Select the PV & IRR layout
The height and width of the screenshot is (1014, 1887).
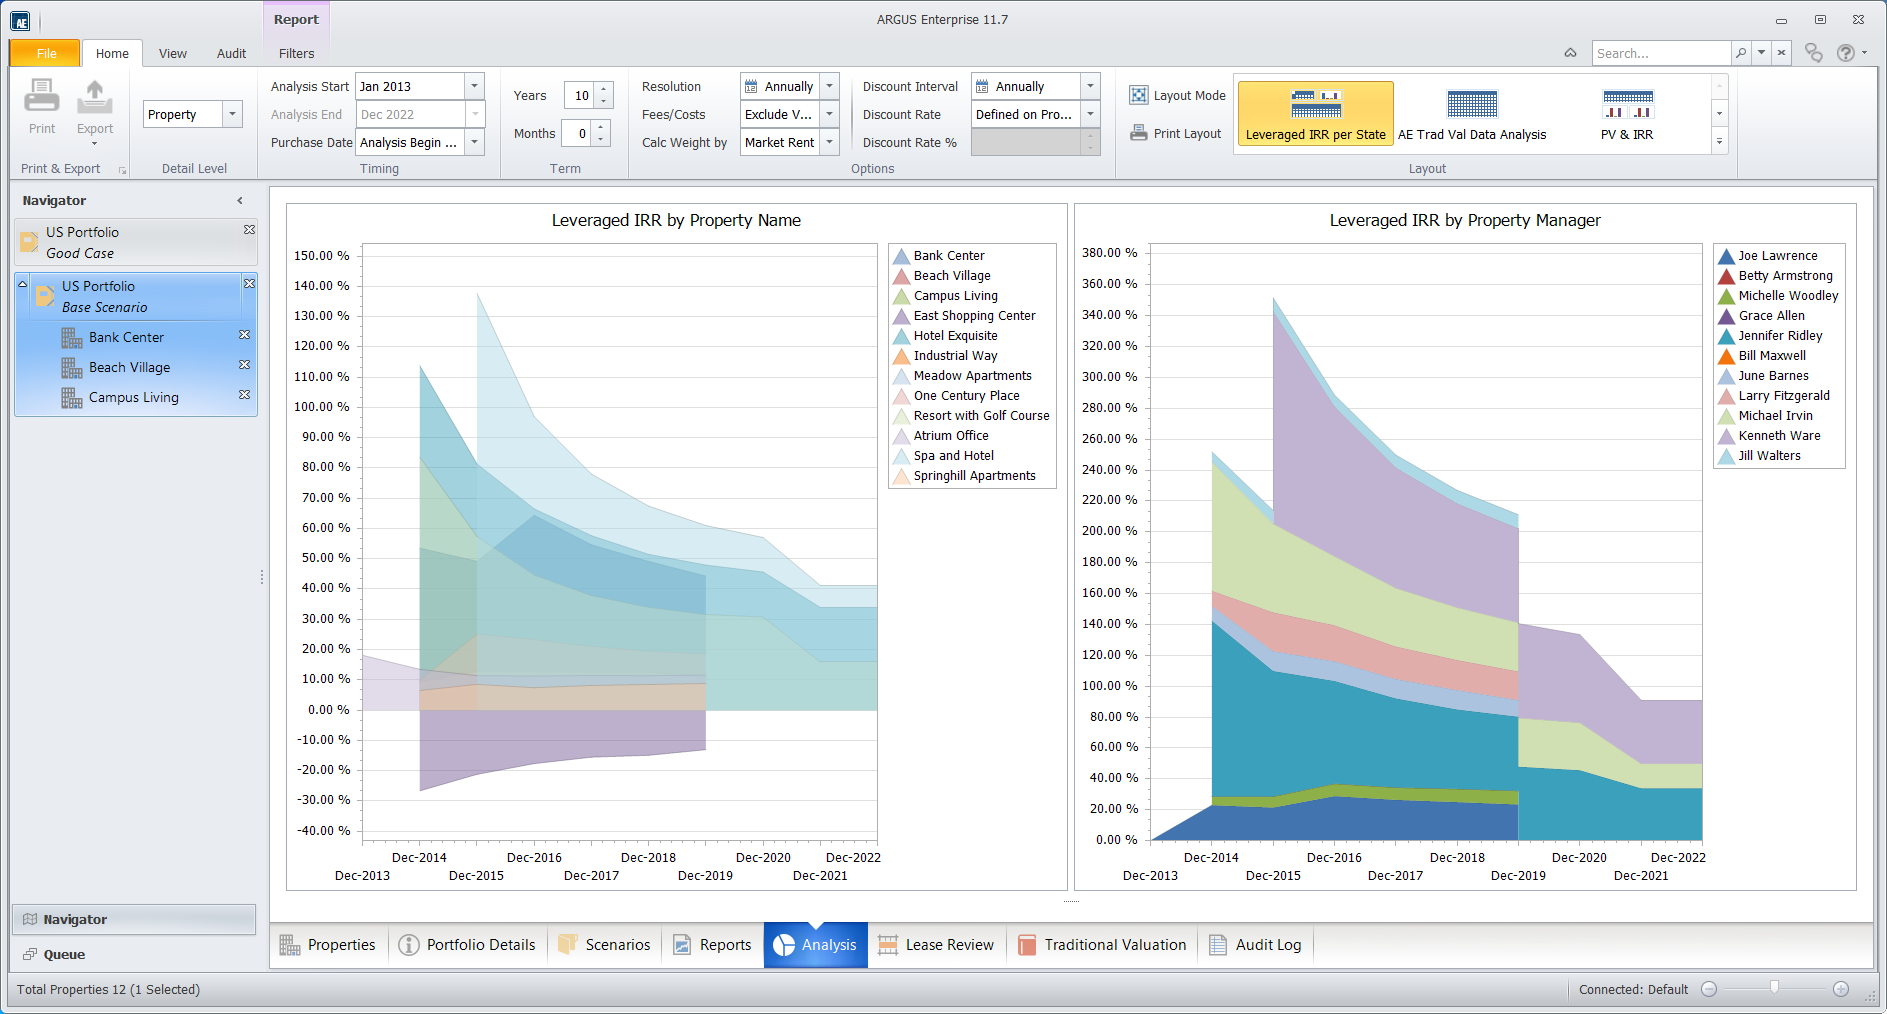[1626, 114]
